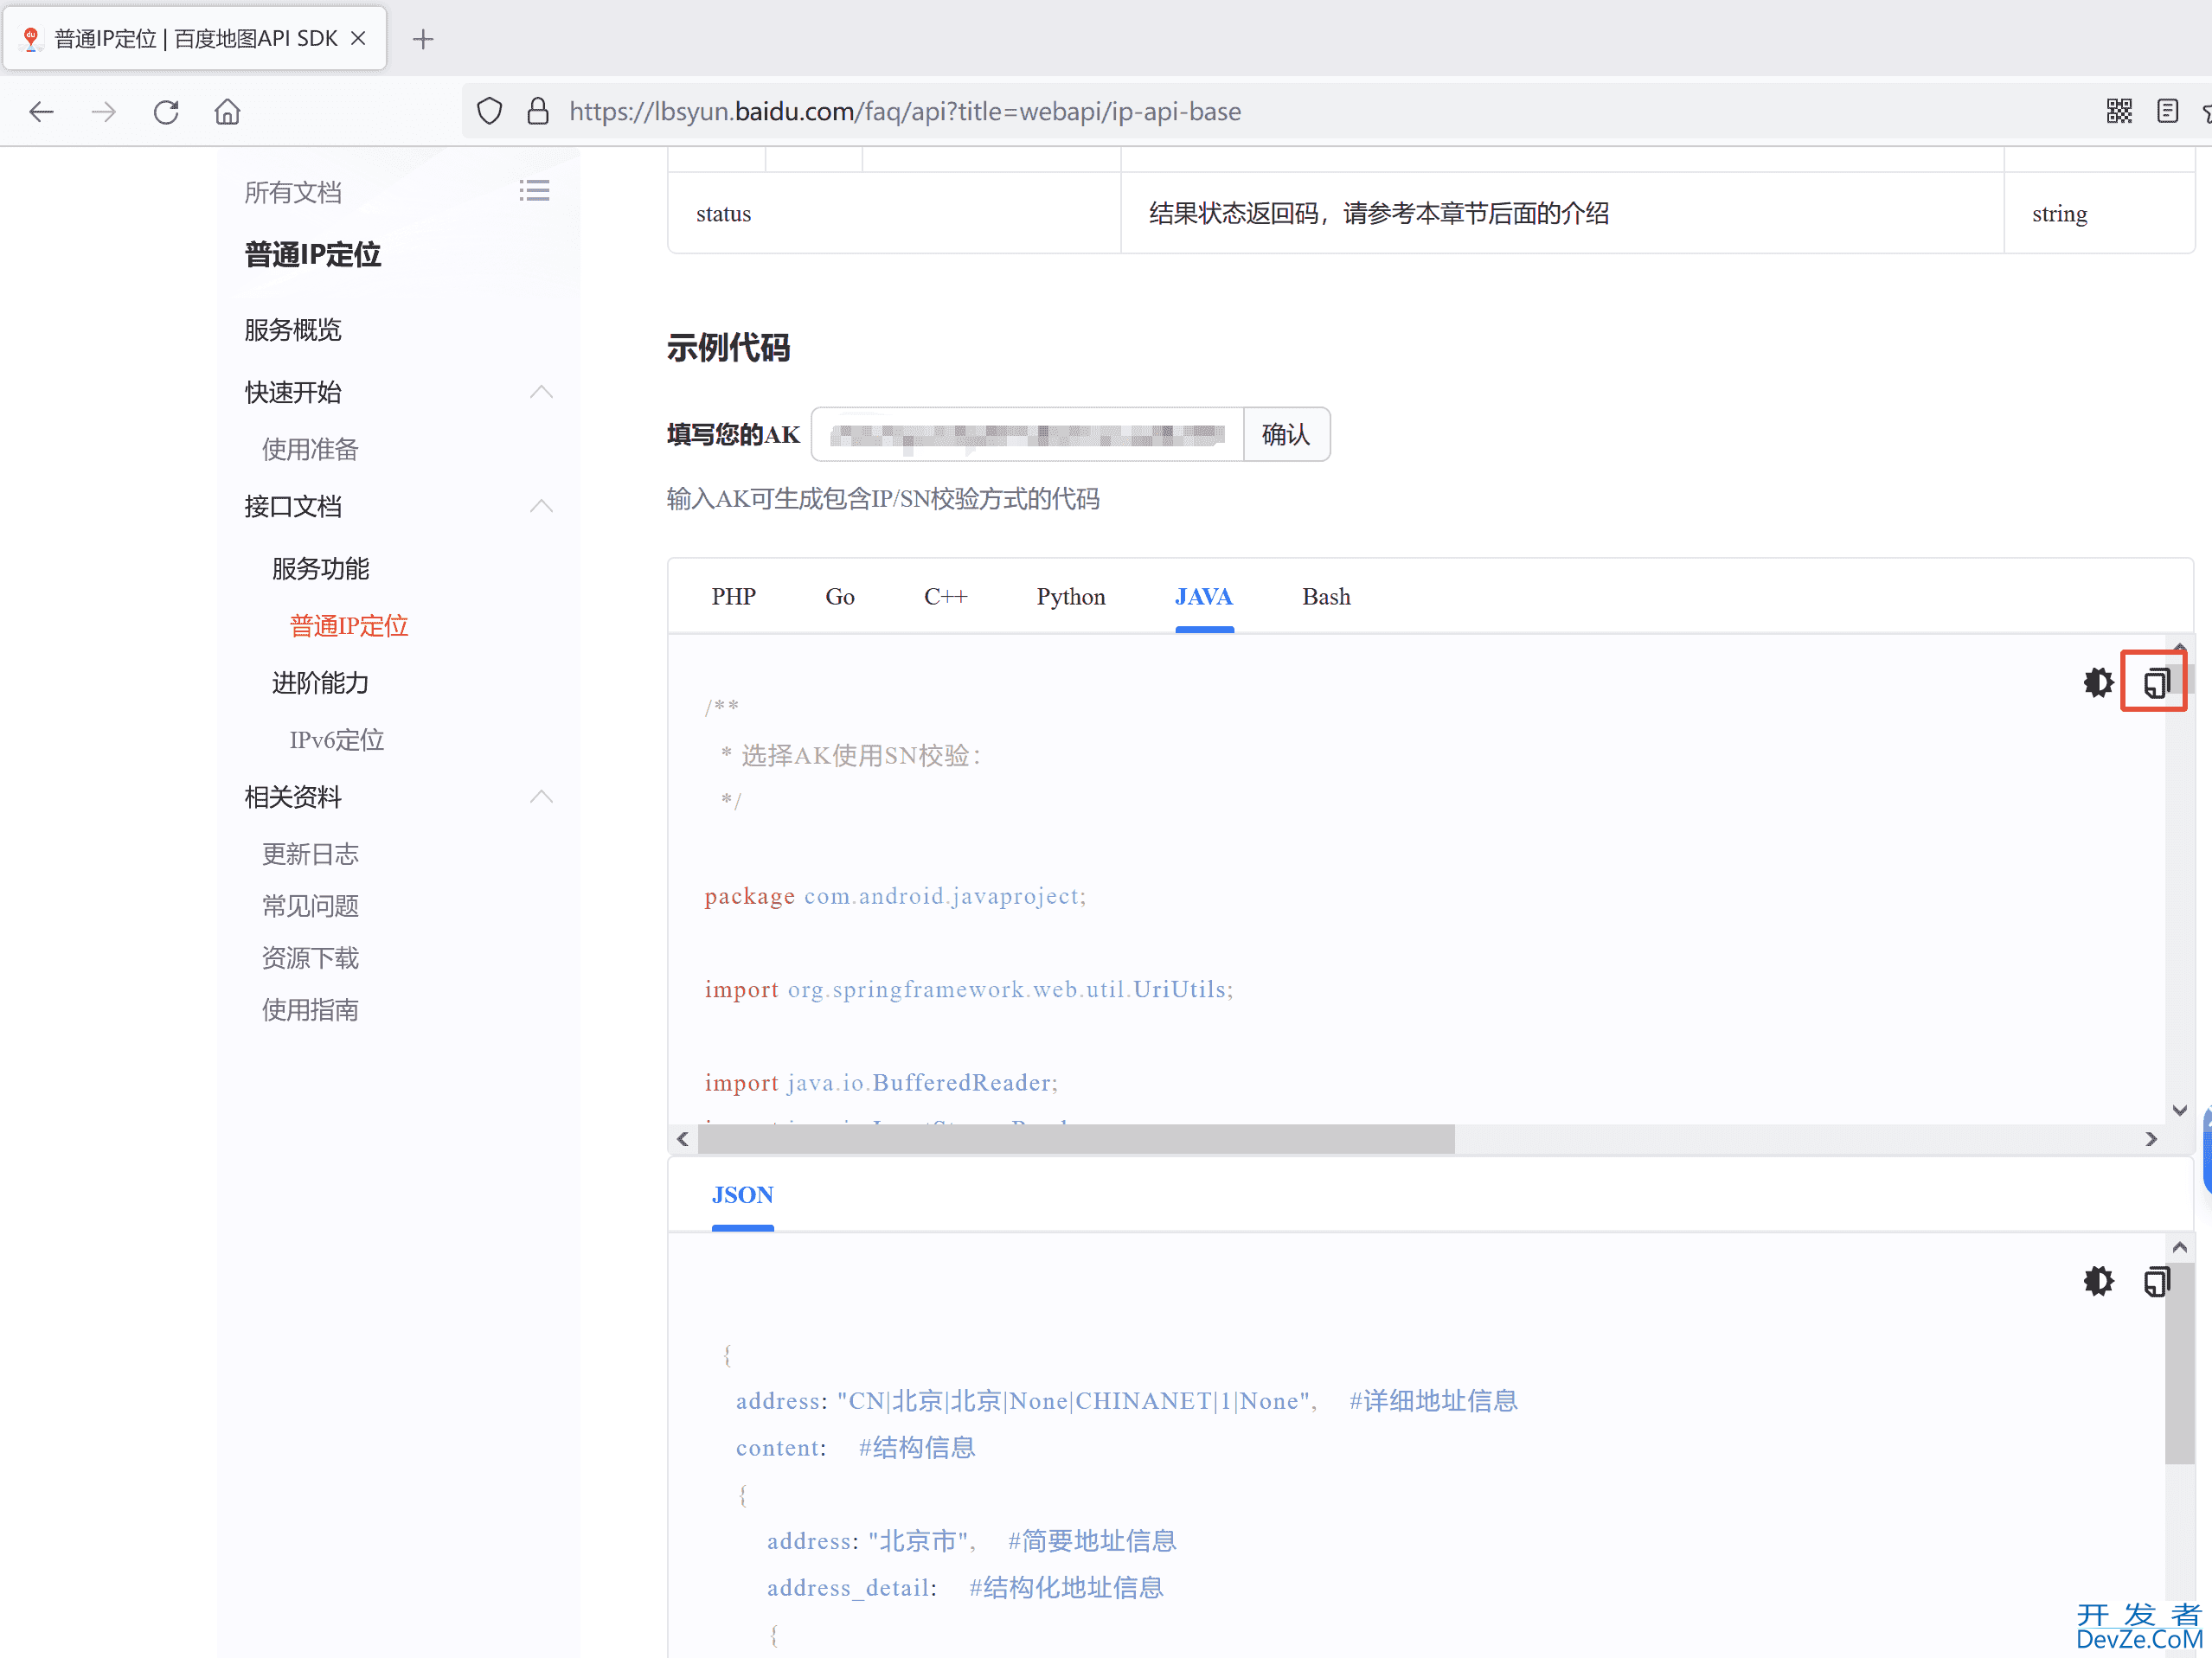Viewport: 2212px width, 1658px height.
Task: Collapse the 接口文档 sidebar section
Action: [541, 506]
